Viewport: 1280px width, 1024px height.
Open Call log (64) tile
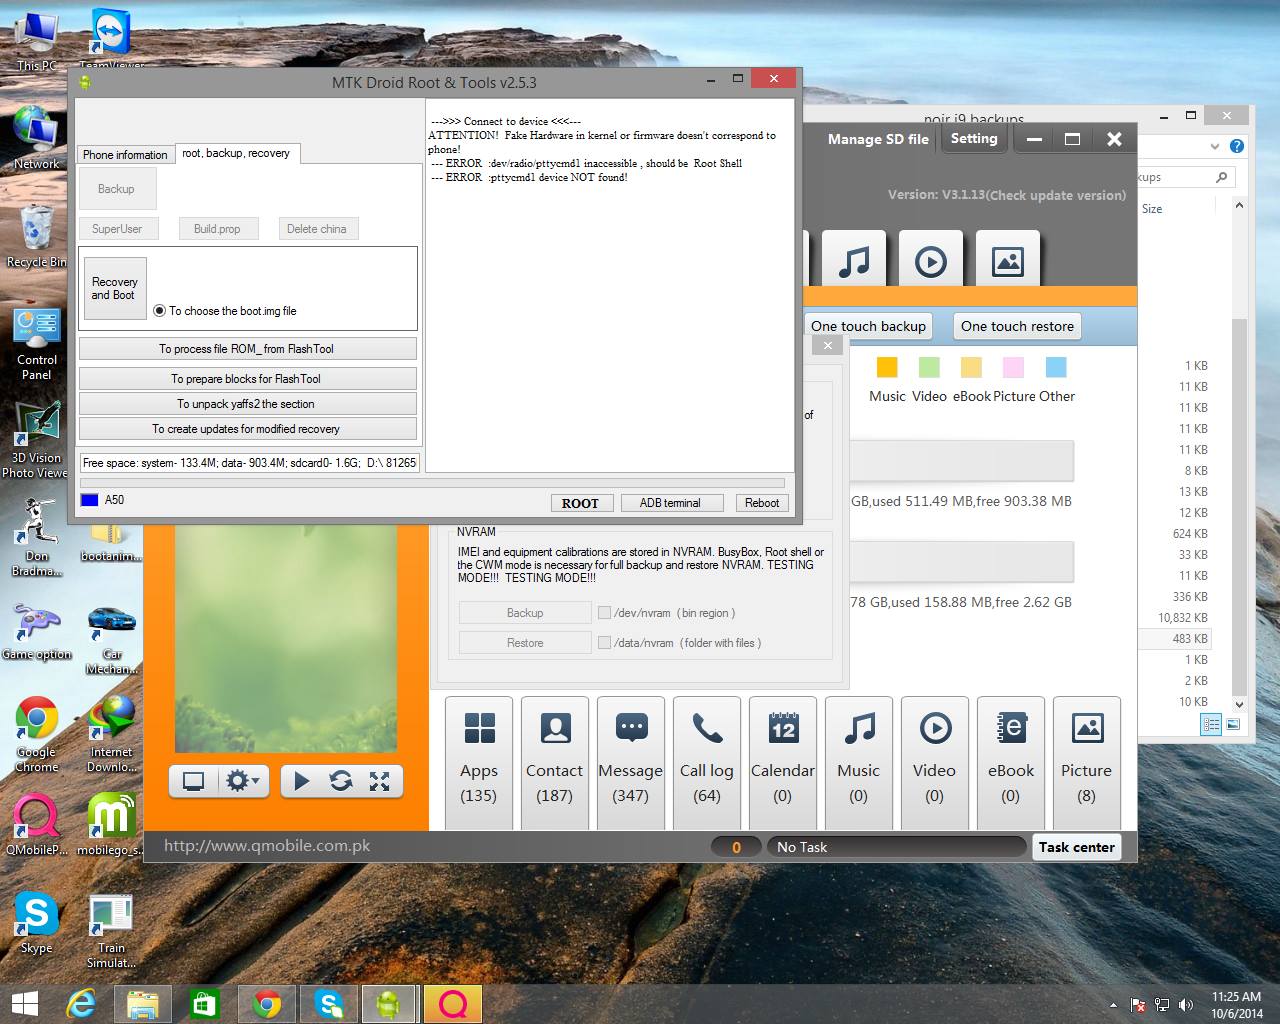point(706,763)
